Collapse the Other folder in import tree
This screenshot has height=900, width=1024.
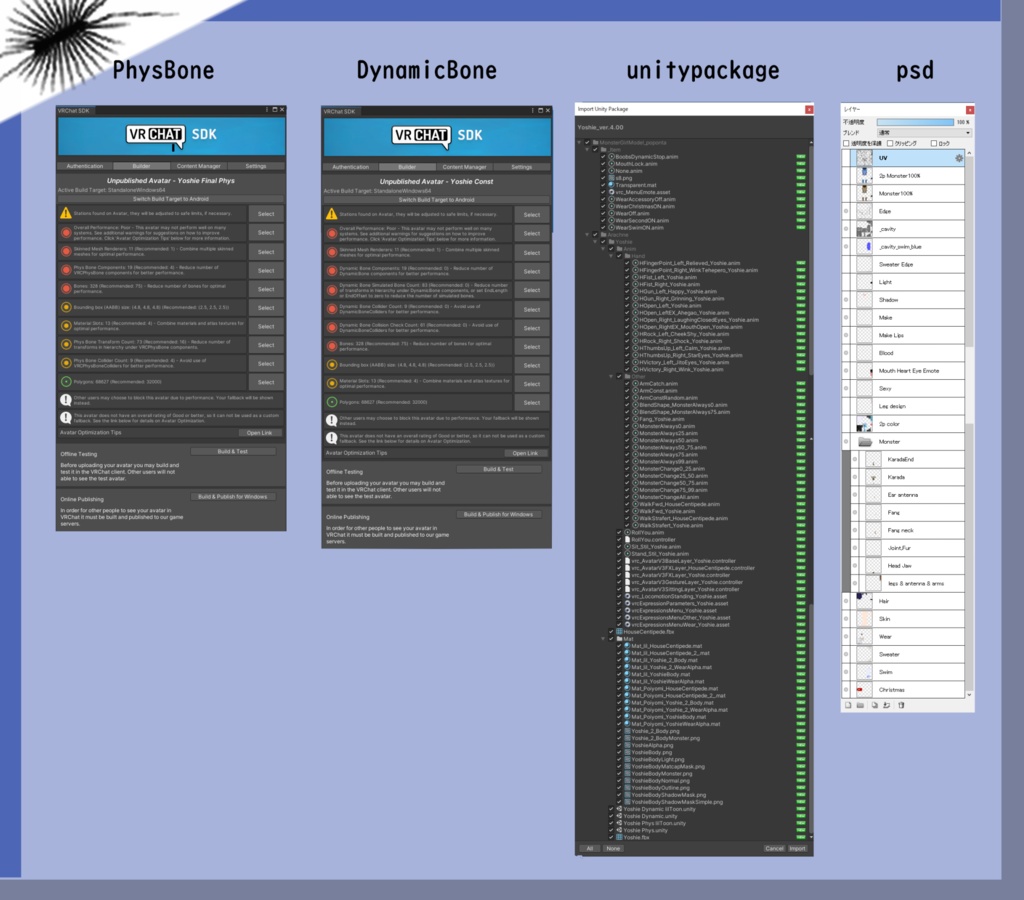611,377
